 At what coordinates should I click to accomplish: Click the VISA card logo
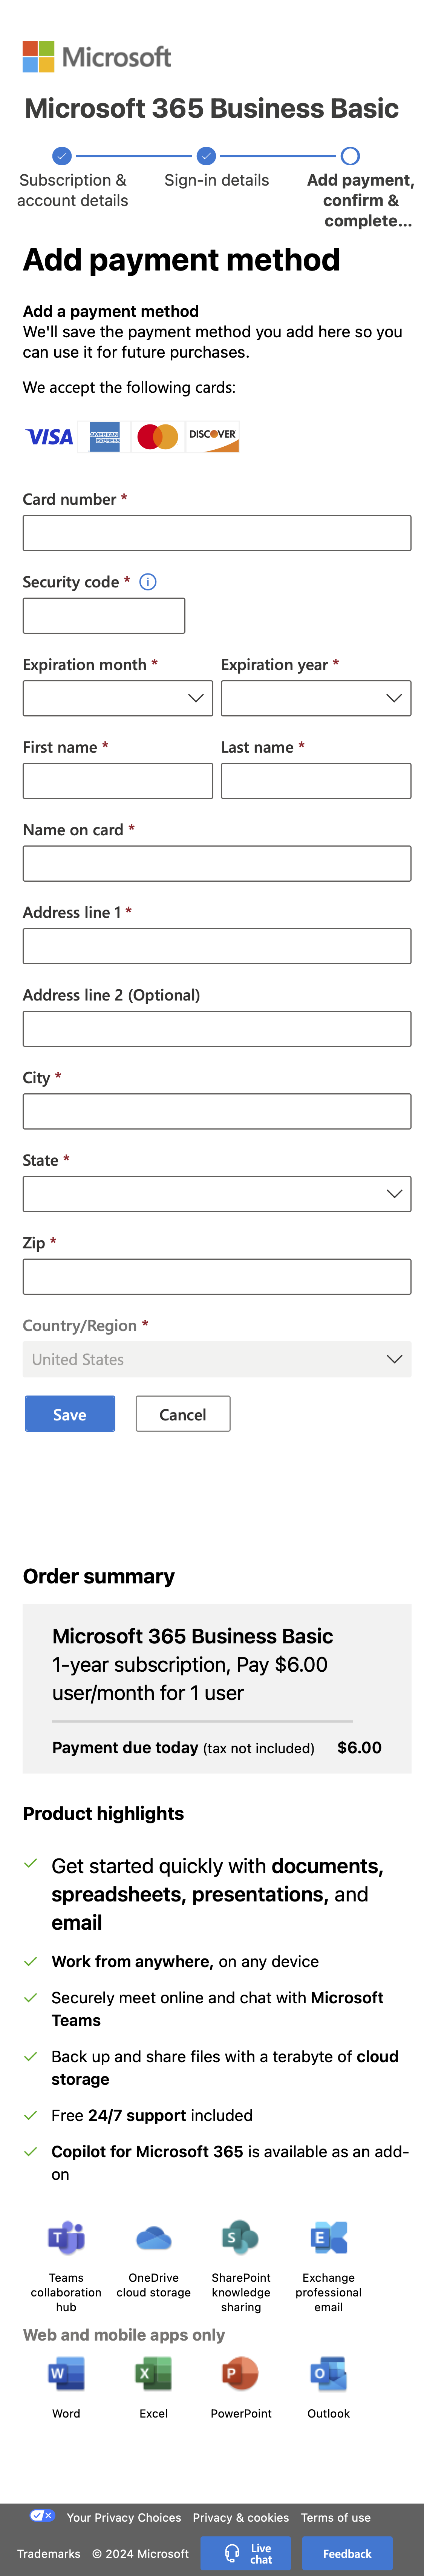tap(48, 437)
